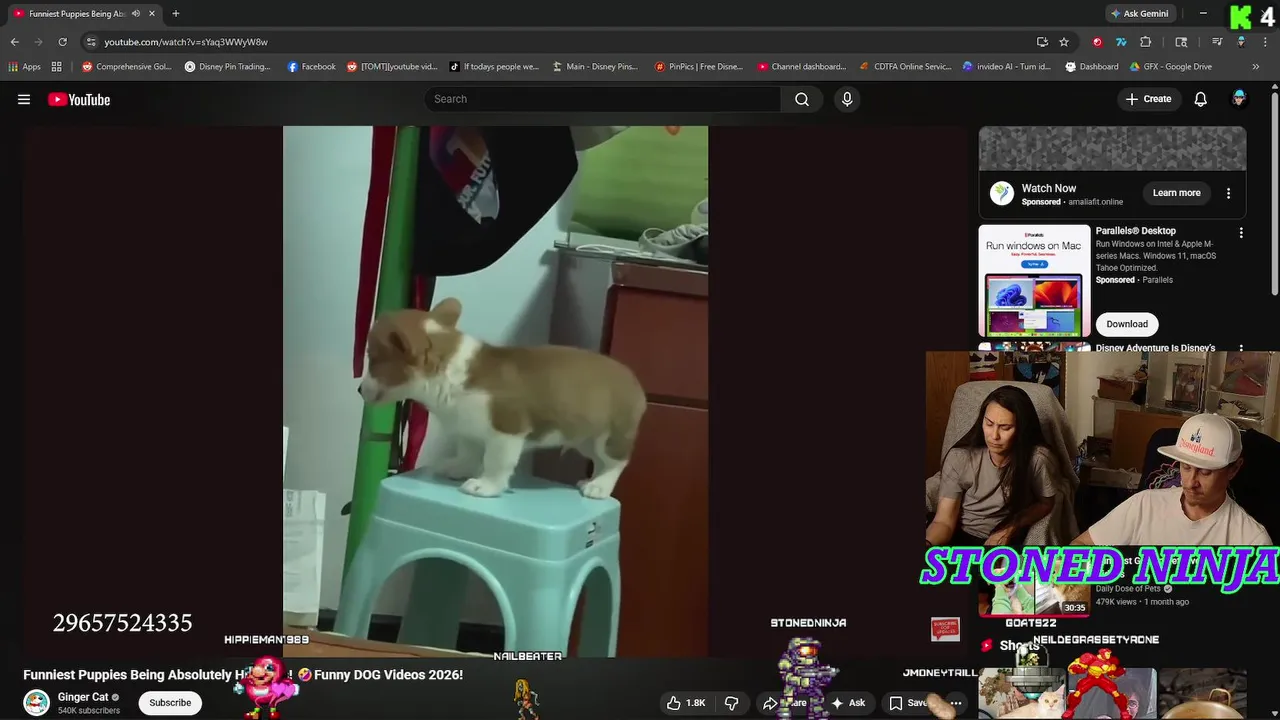Bookmark this page with the star

pos(1064,42)
